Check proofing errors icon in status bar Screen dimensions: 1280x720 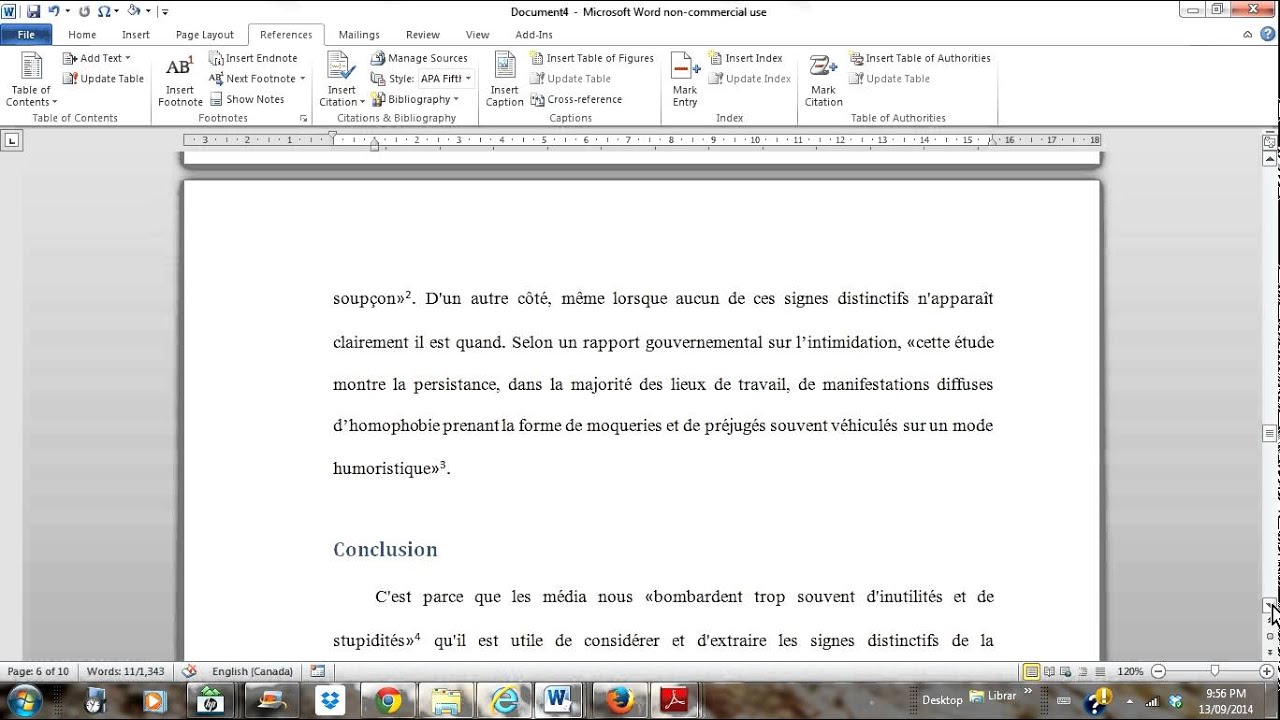(190, 671)
